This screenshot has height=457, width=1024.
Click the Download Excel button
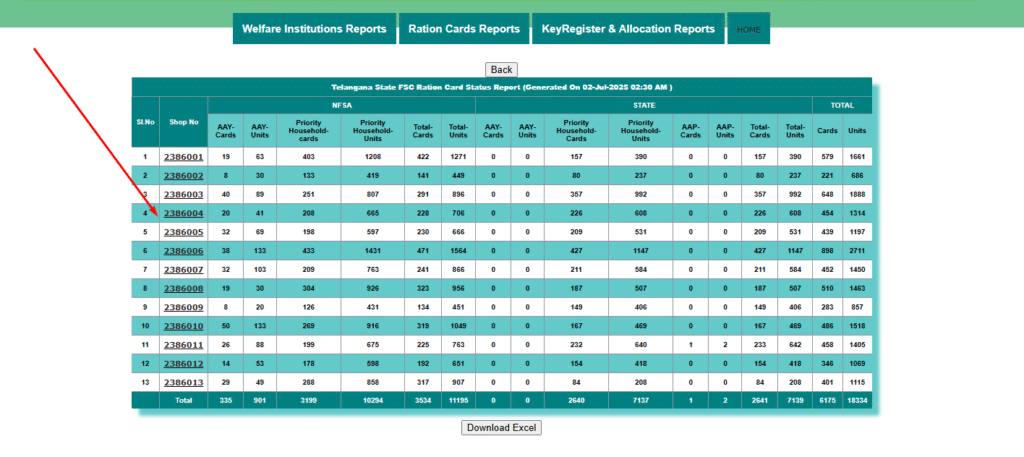pos(502,428)
